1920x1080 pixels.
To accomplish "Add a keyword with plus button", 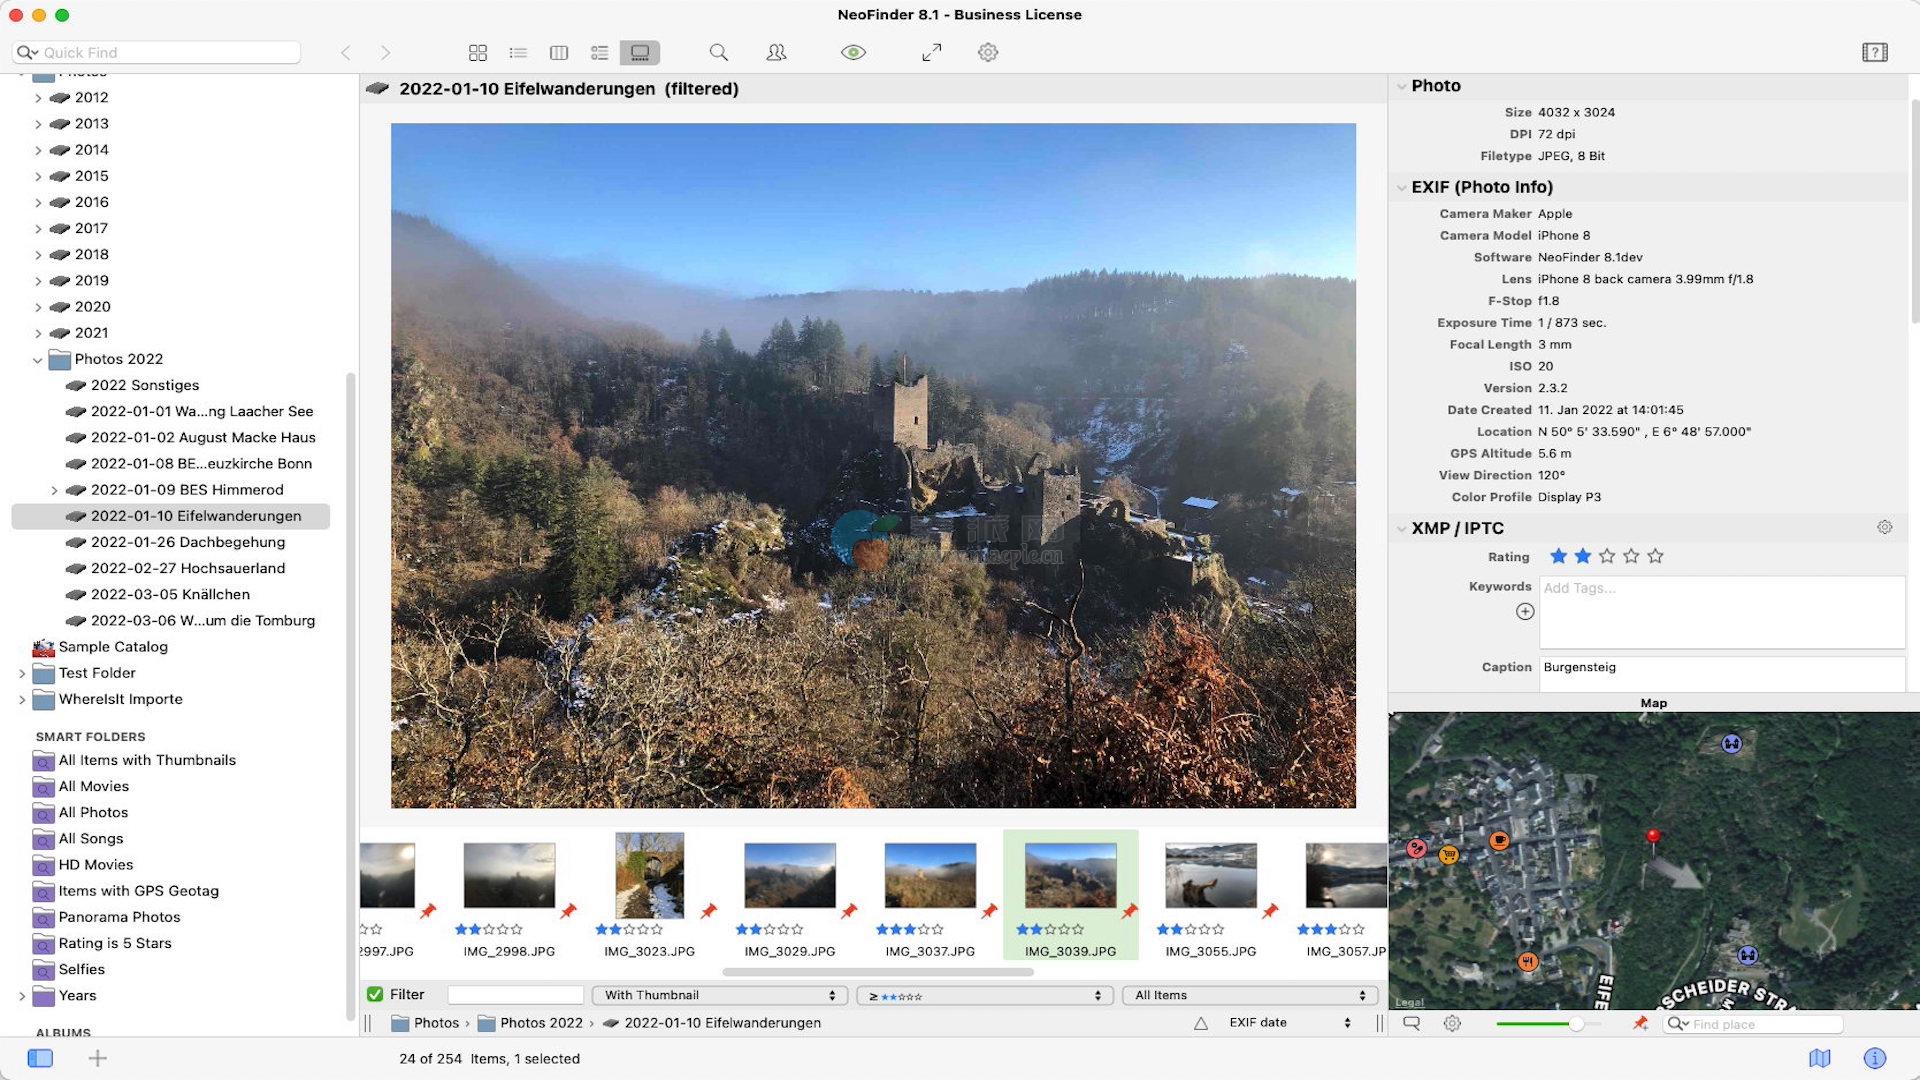I will pyautogui.click(x=1525, y=612).
